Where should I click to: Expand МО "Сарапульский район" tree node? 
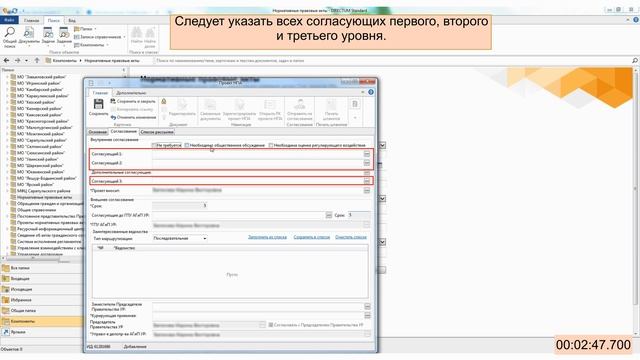[7, 140]
